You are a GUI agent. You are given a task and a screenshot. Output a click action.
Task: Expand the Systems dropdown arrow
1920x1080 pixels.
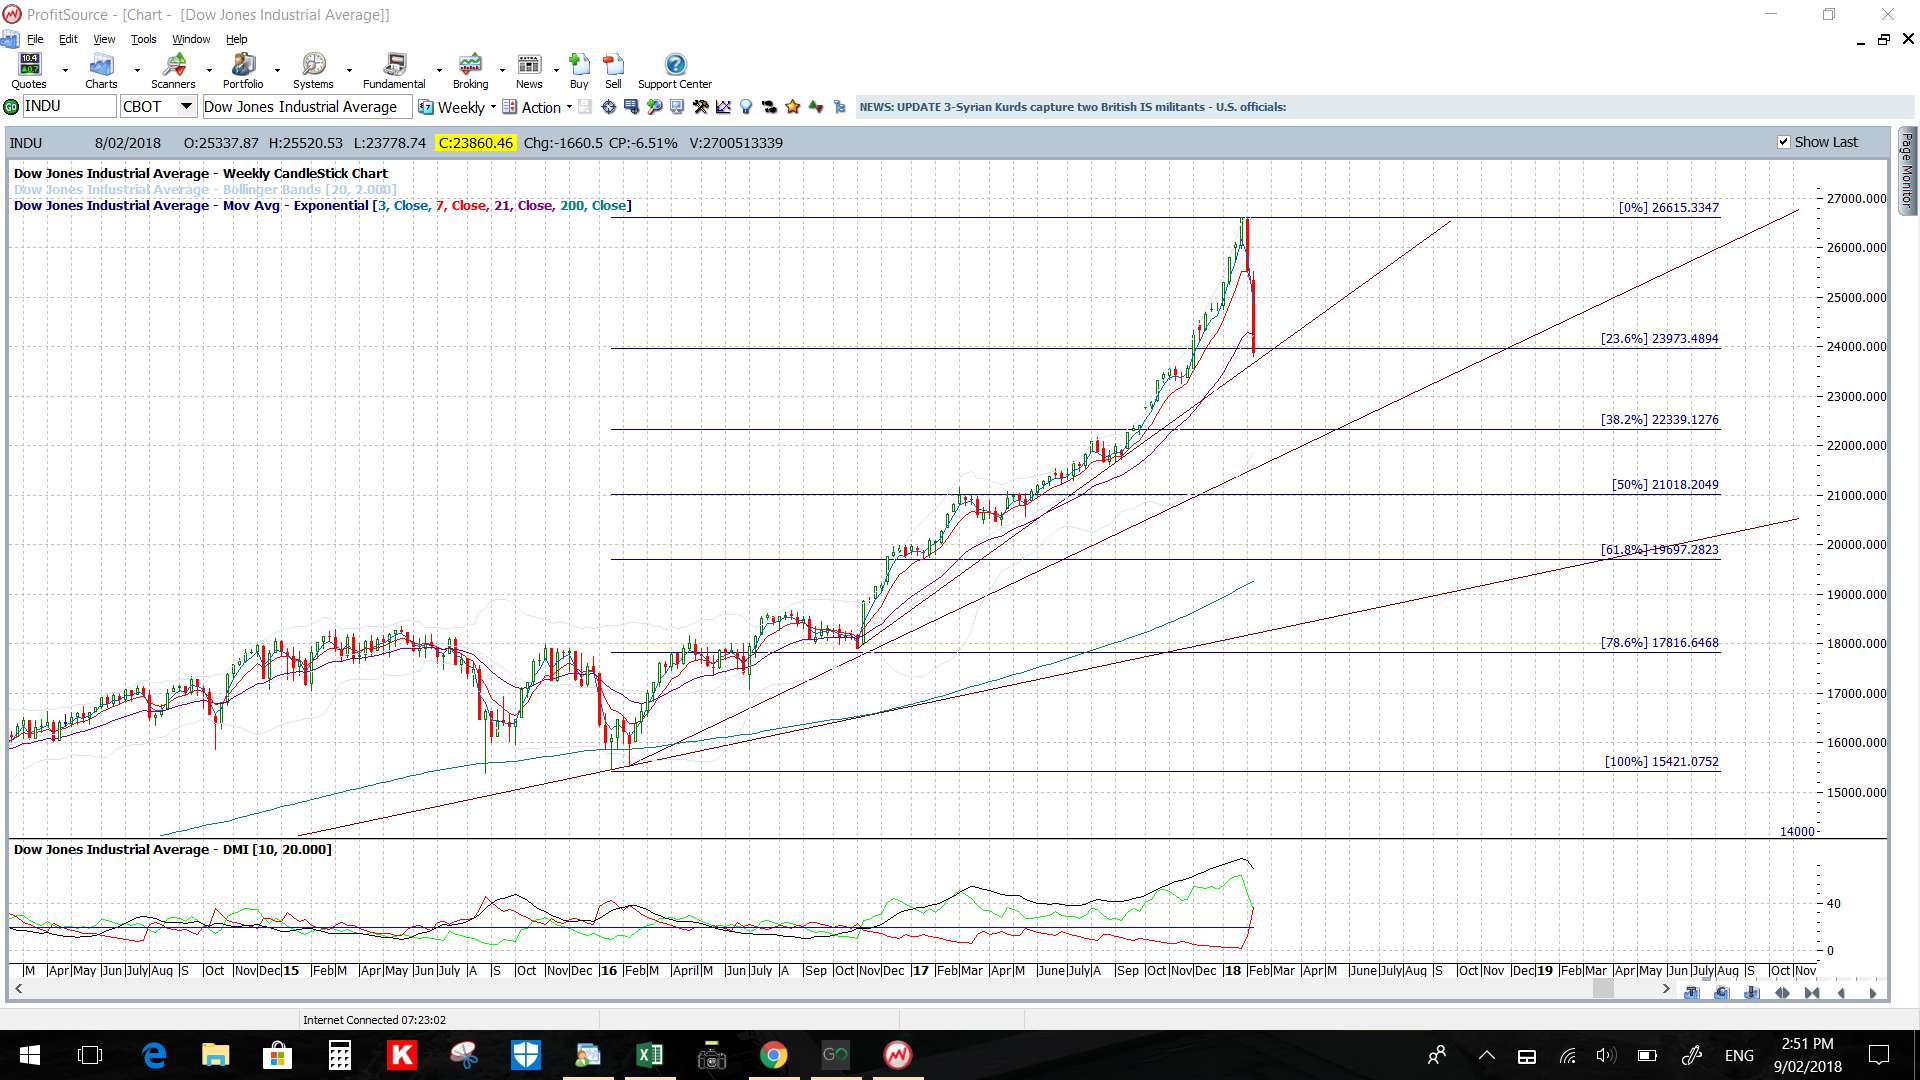[x=349, y=71]
